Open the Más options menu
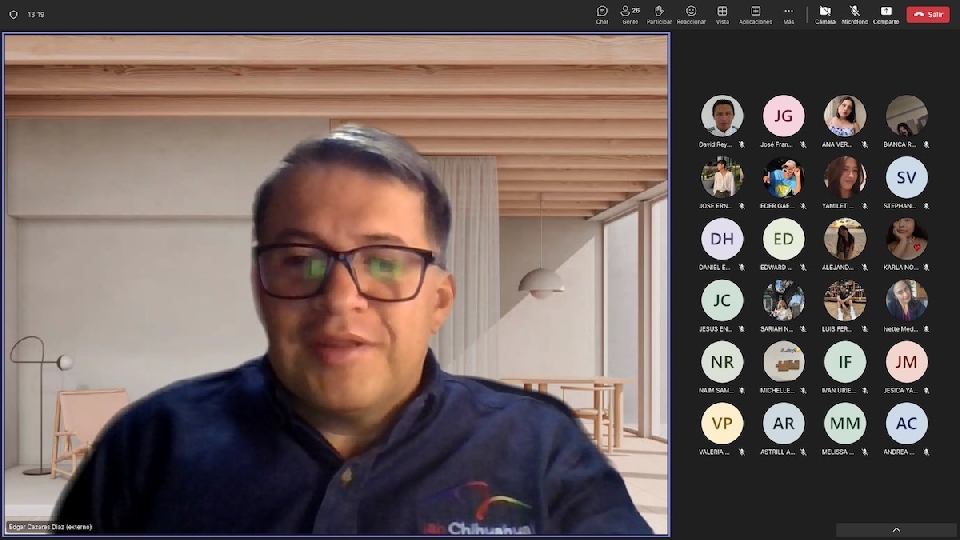The width and height of the screenshot is (960, 540). point(789,14)
